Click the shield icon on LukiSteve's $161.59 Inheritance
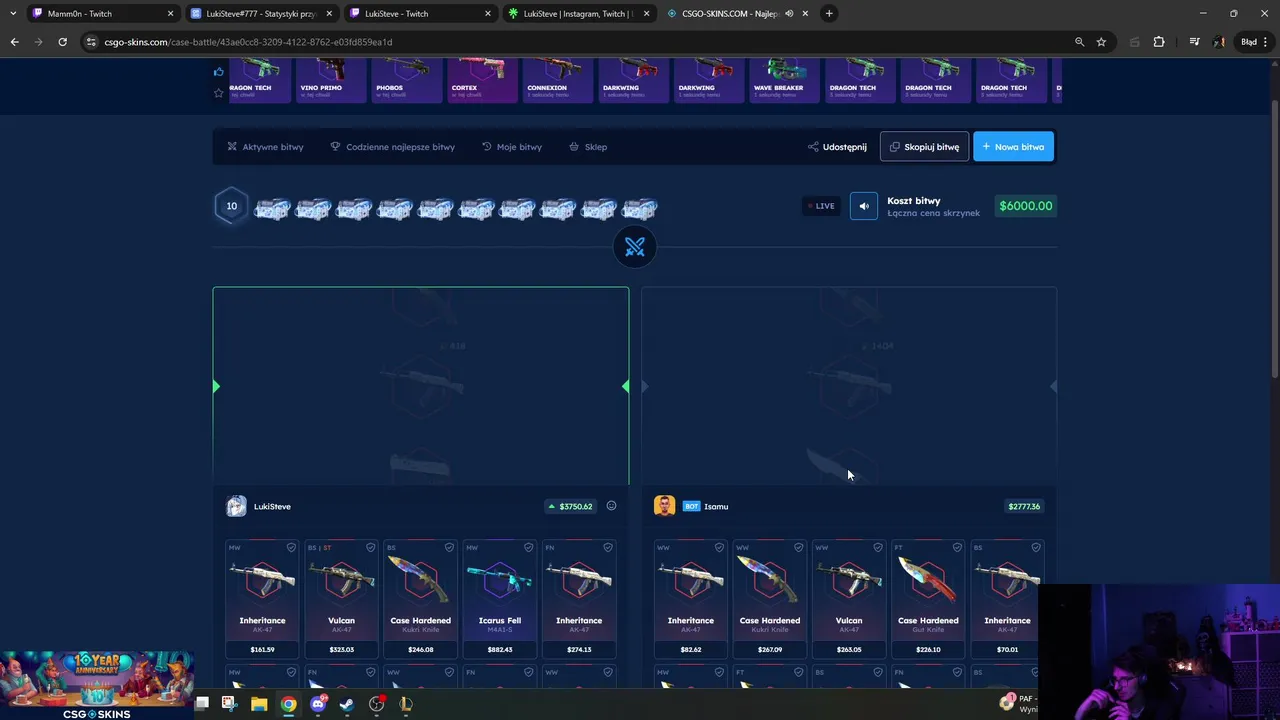Screen dimensions: 1280x720 coord(291,548)
